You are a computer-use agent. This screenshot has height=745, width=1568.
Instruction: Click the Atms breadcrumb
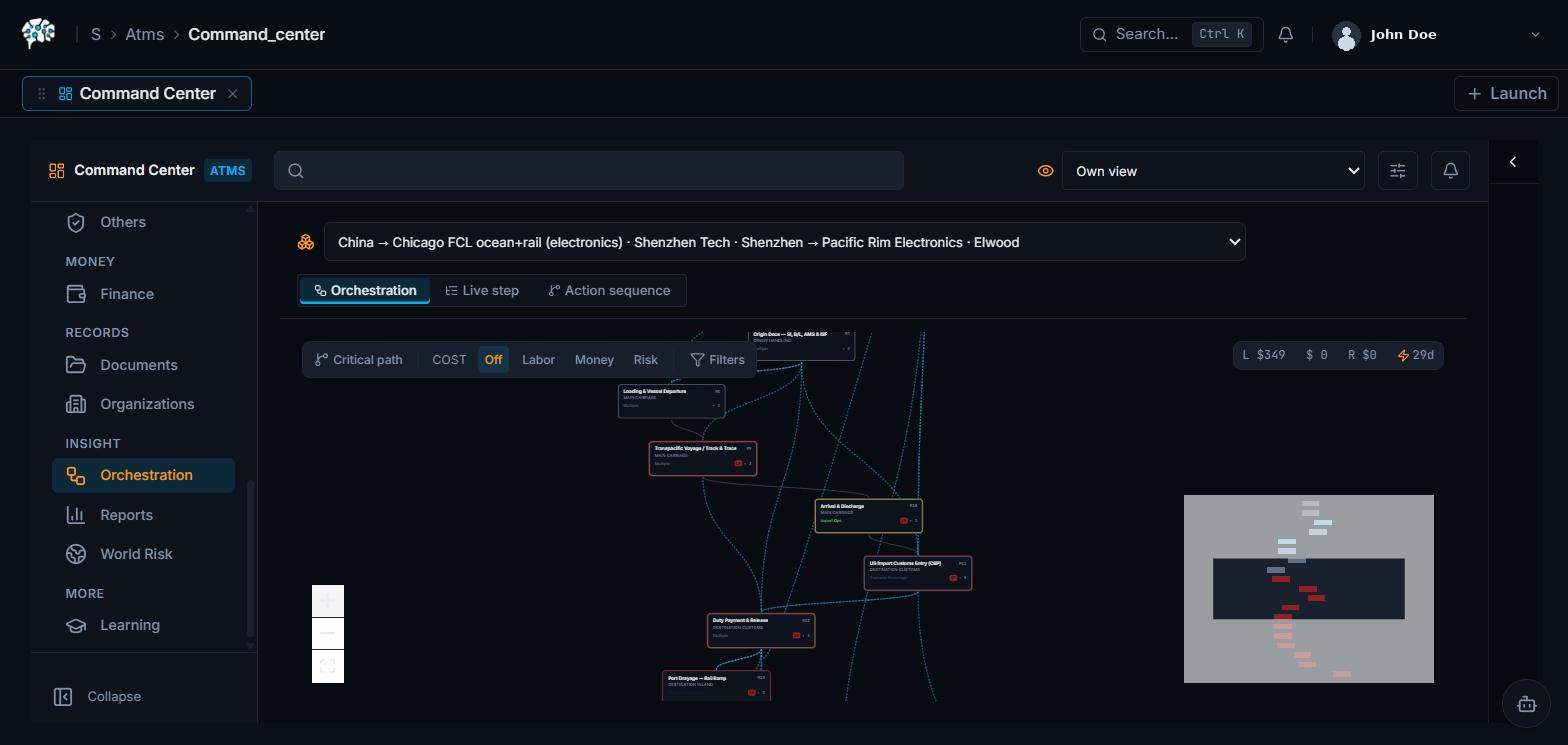(x=144, y=34)
